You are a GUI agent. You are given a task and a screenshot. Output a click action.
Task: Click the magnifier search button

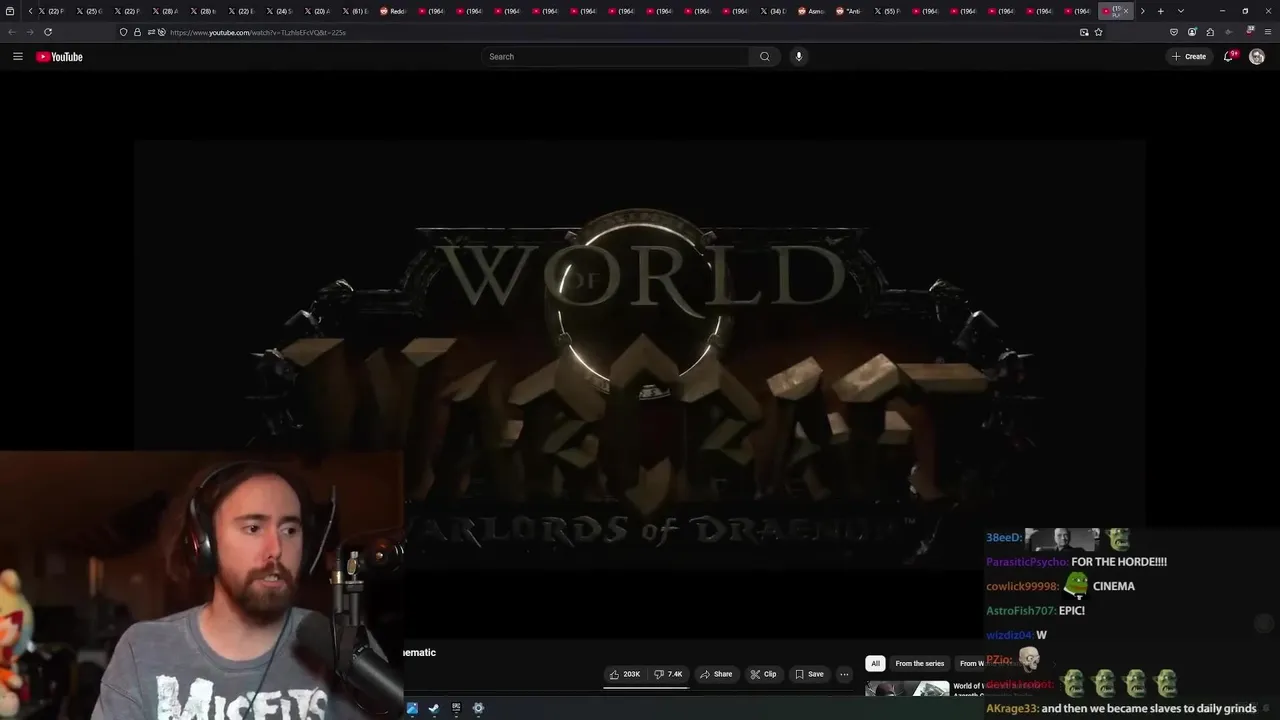765,57
